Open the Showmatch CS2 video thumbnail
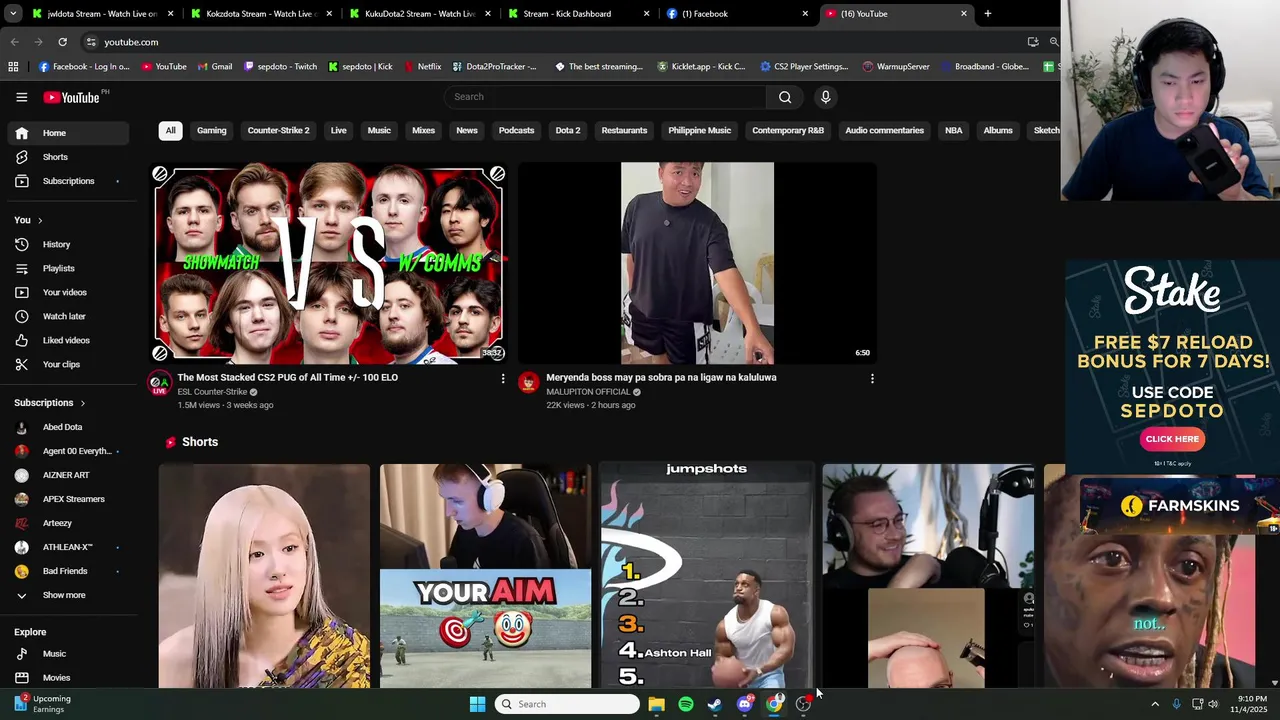This screenshot has height=720, width=1280. [328, 263]
